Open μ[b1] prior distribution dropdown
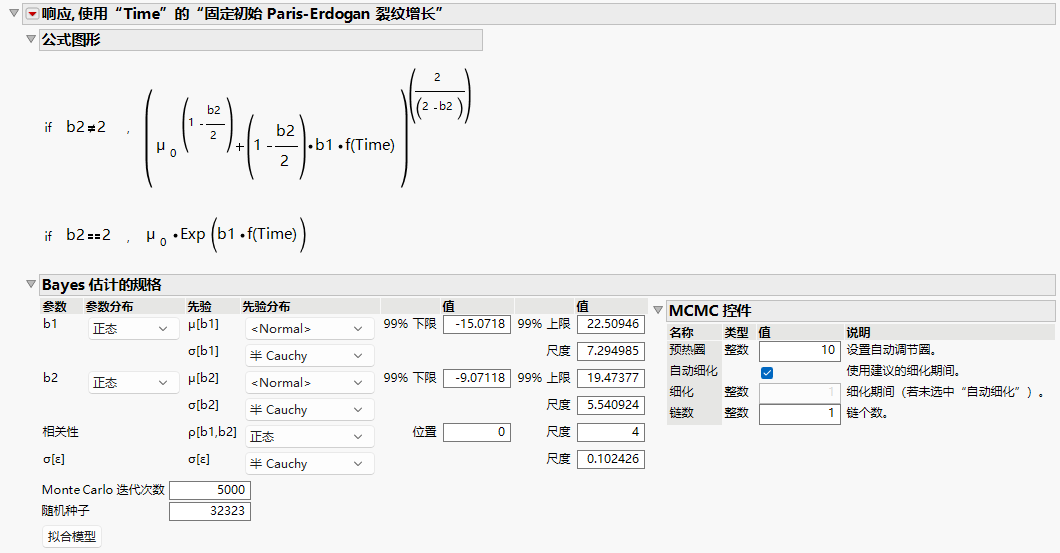1060x553 pixels. tap(309, 329)
